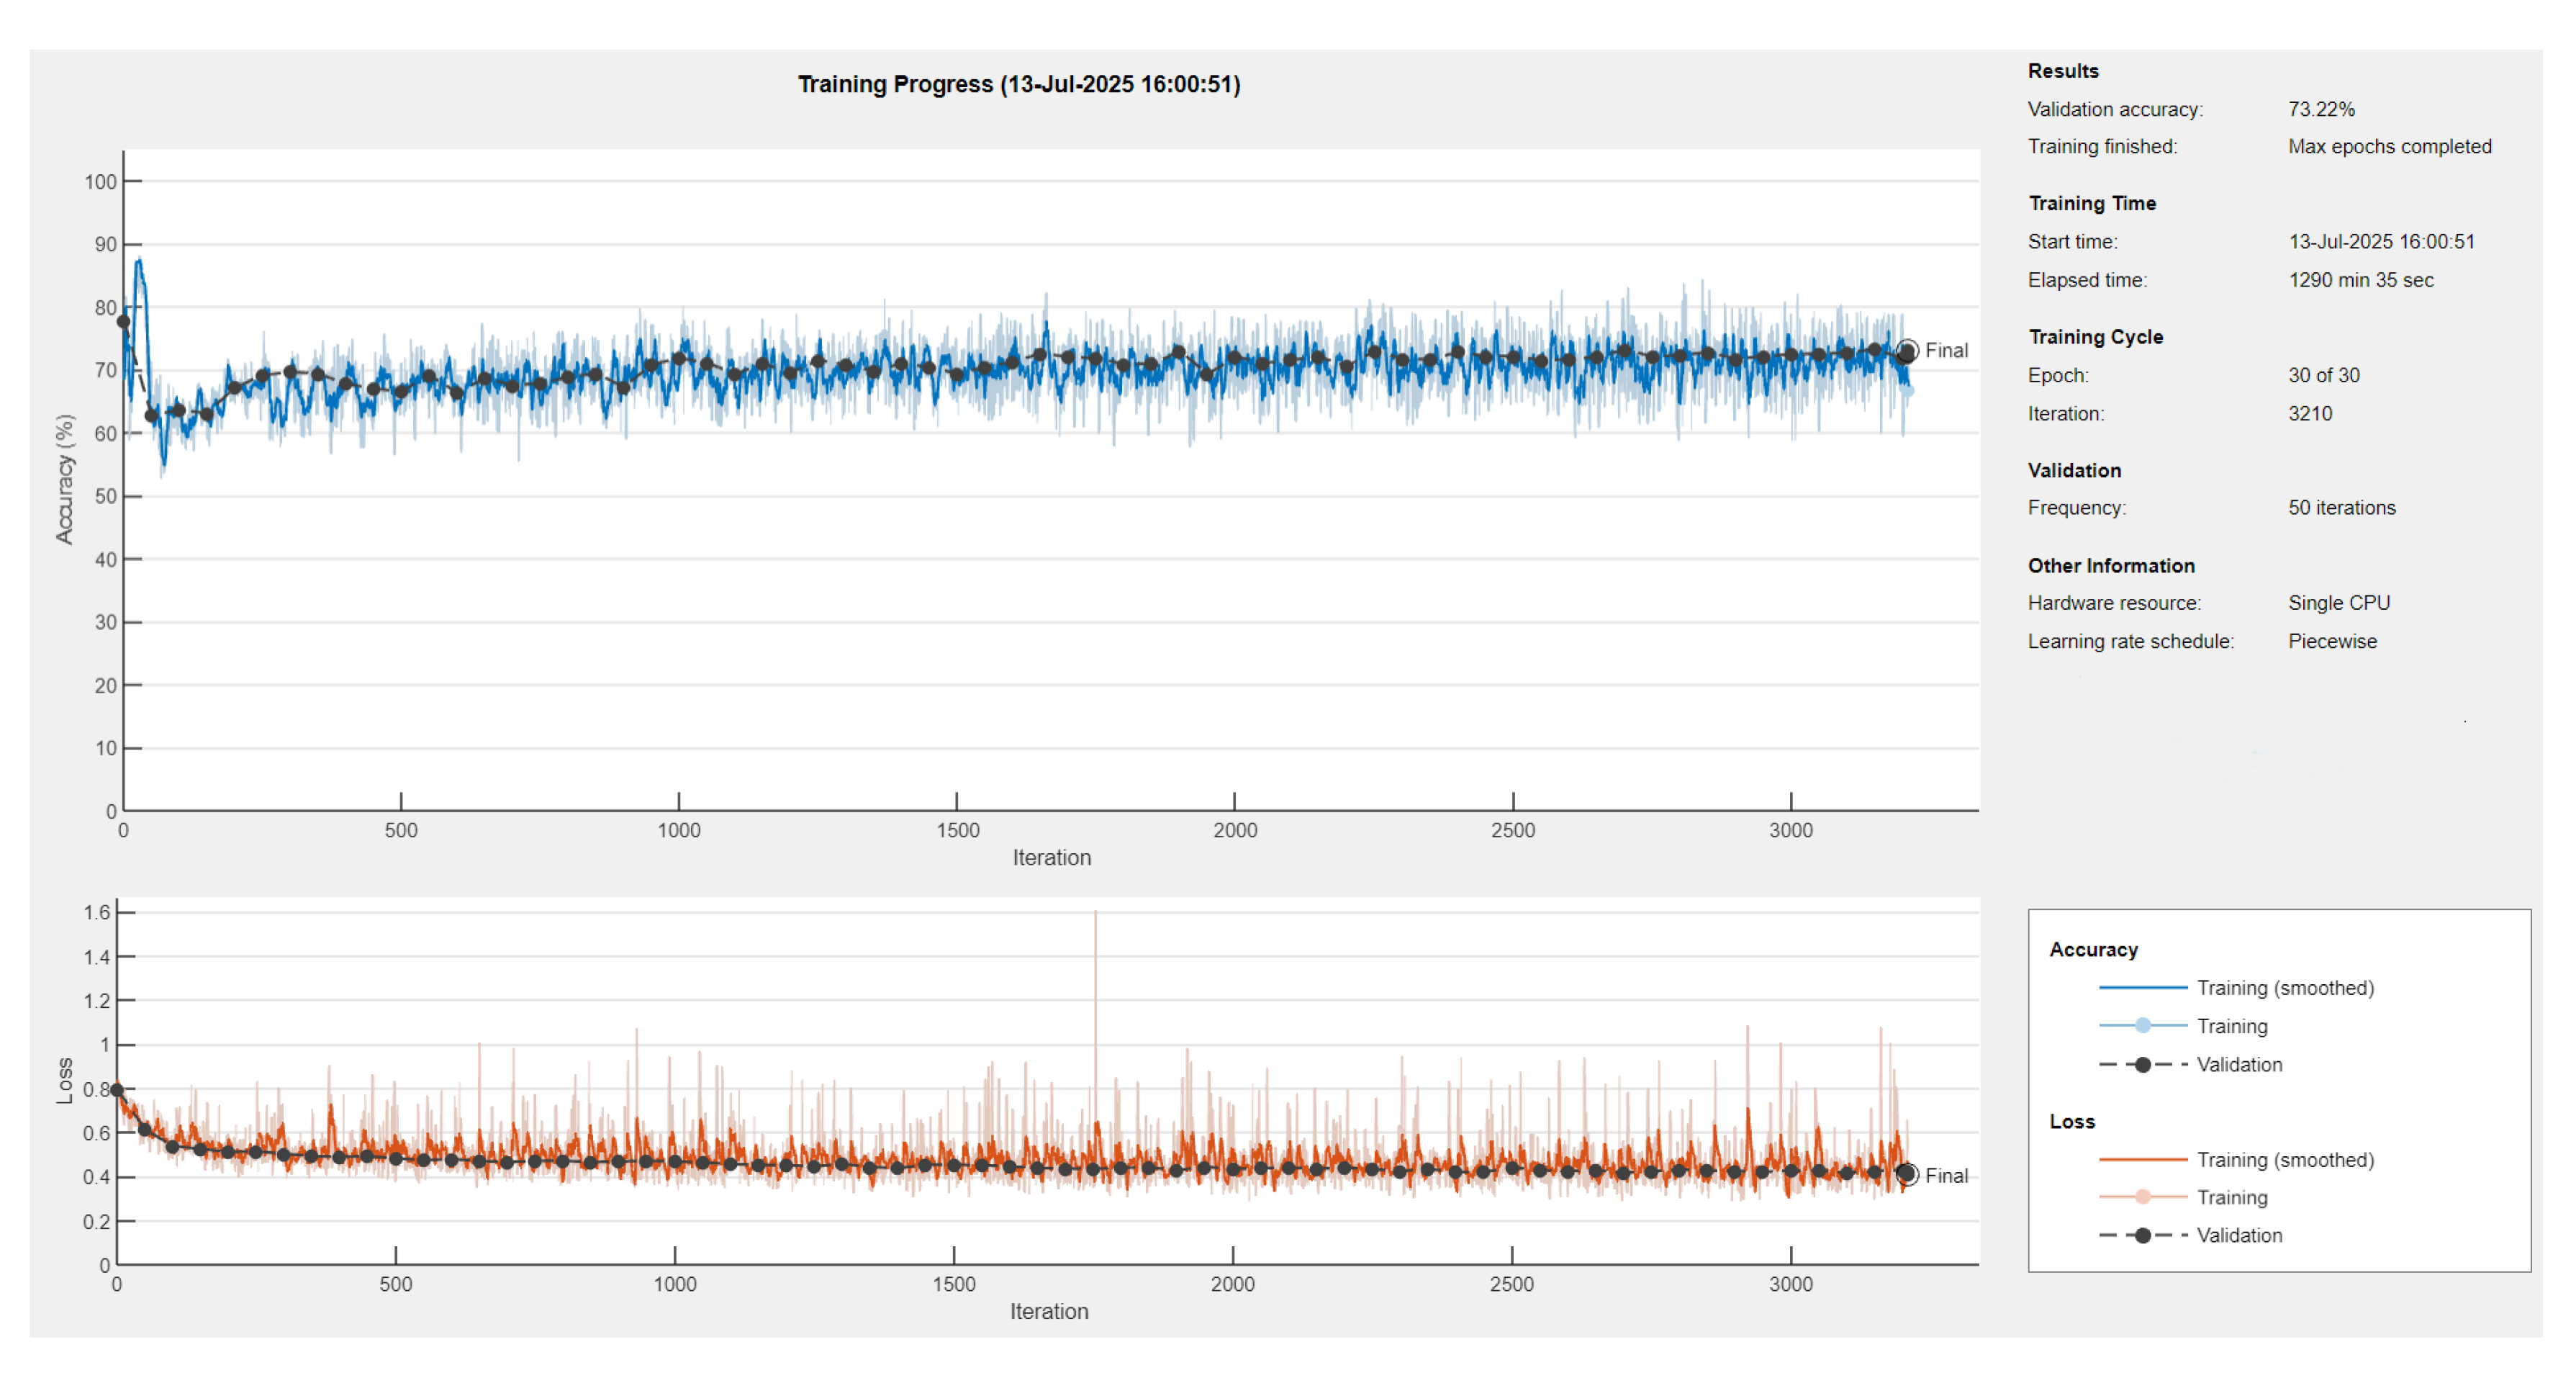Click the Training Progress plot title
Screen dimensions: 2576x1383
[1018, 85]
